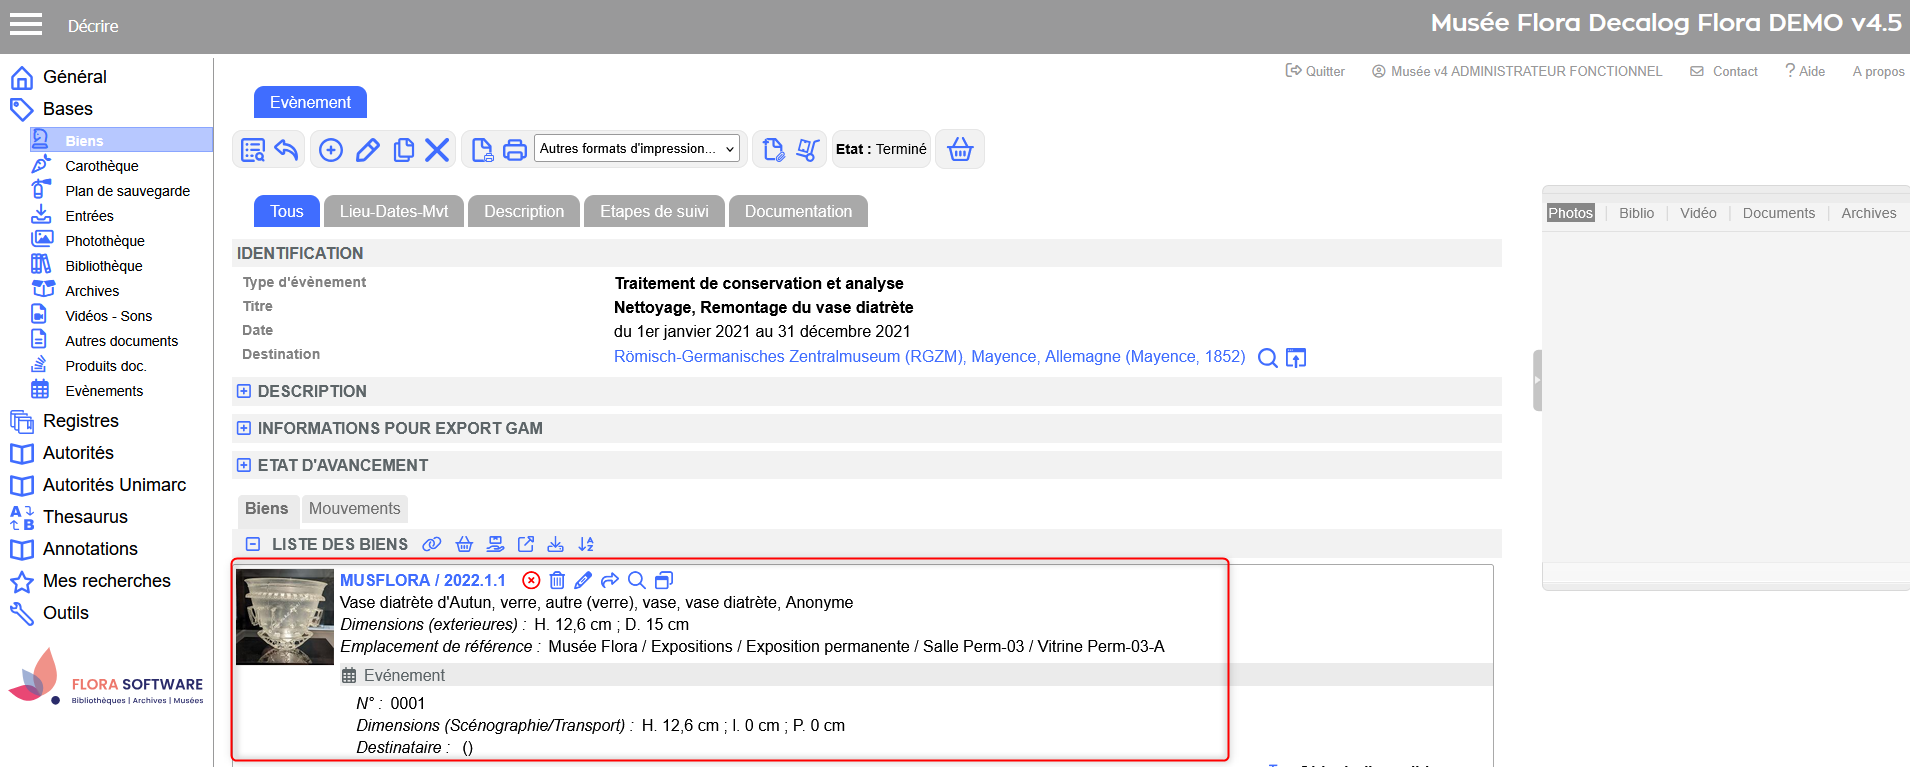1910x767 pixels.
Task: Expand the ETAT D'AVANCEMENT section
Action: (x=244, y=465)
